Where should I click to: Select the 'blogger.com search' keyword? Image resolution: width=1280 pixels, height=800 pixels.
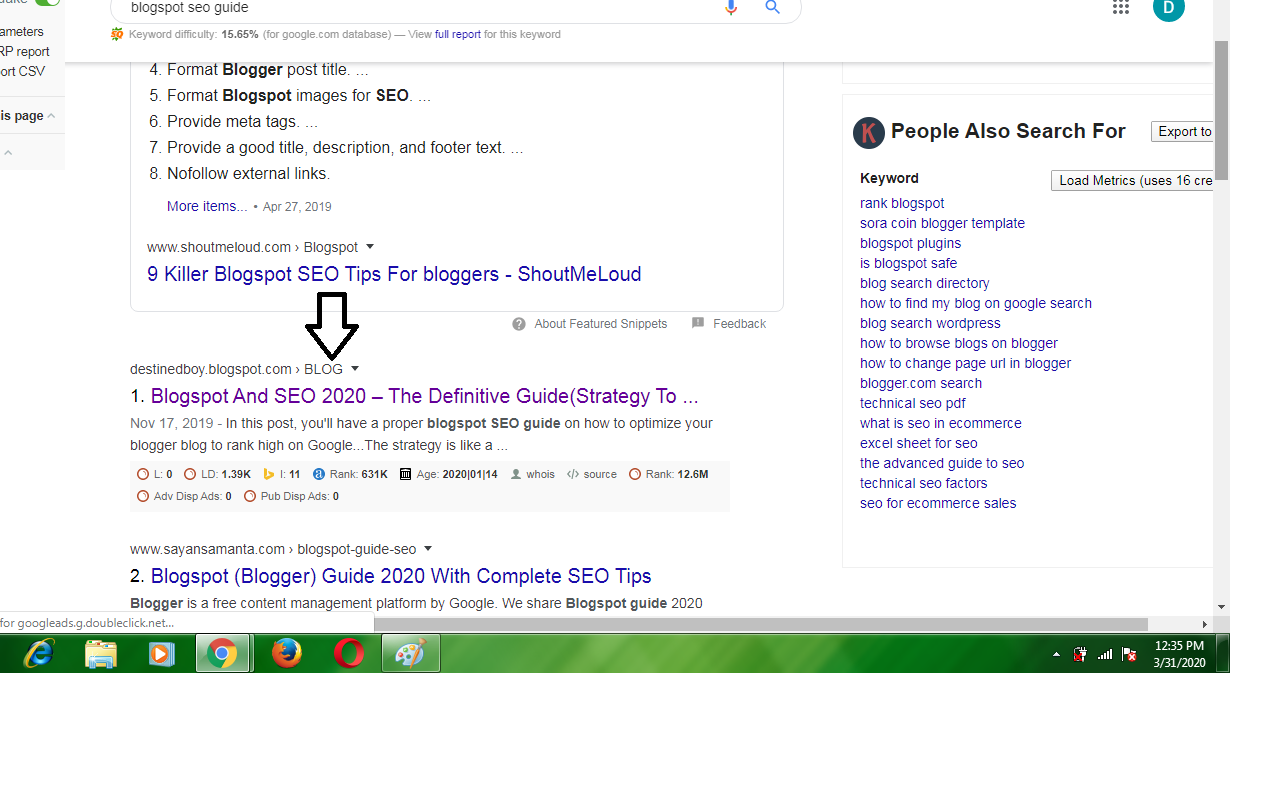pos(921,383)
